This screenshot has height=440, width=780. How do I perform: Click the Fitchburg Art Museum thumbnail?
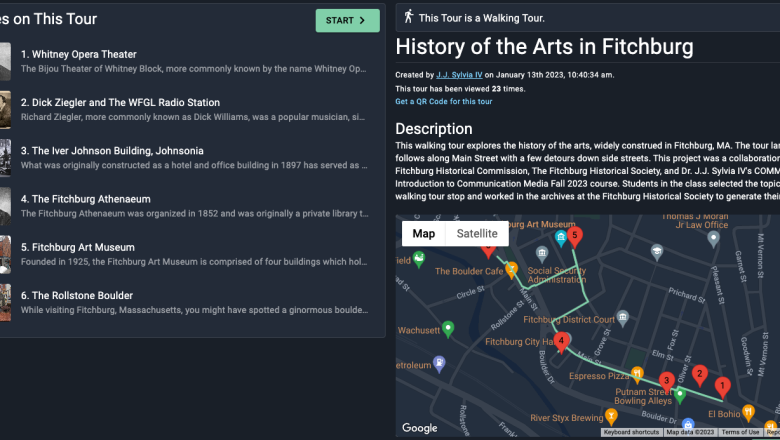[5, 255]
